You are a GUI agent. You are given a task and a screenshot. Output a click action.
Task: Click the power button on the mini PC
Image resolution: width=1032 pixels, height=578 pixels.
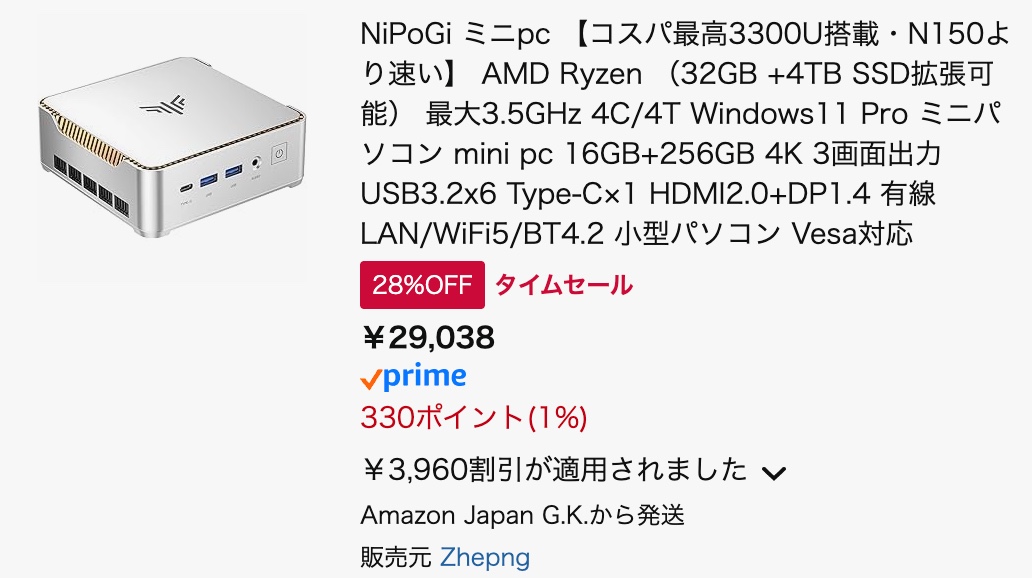coord(277,156)
